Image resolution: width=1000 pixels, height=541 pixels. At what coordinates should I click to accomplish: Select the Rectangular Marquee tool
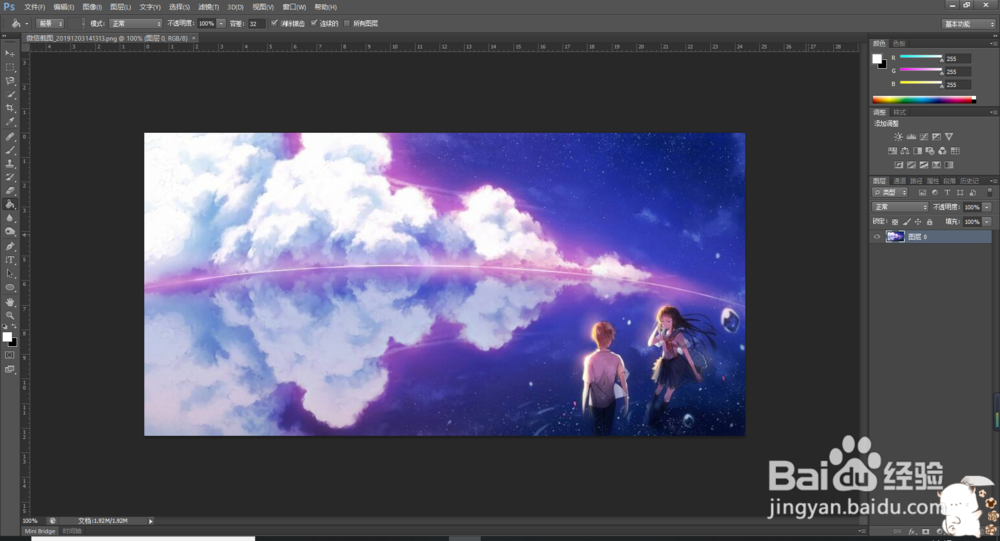10,67
